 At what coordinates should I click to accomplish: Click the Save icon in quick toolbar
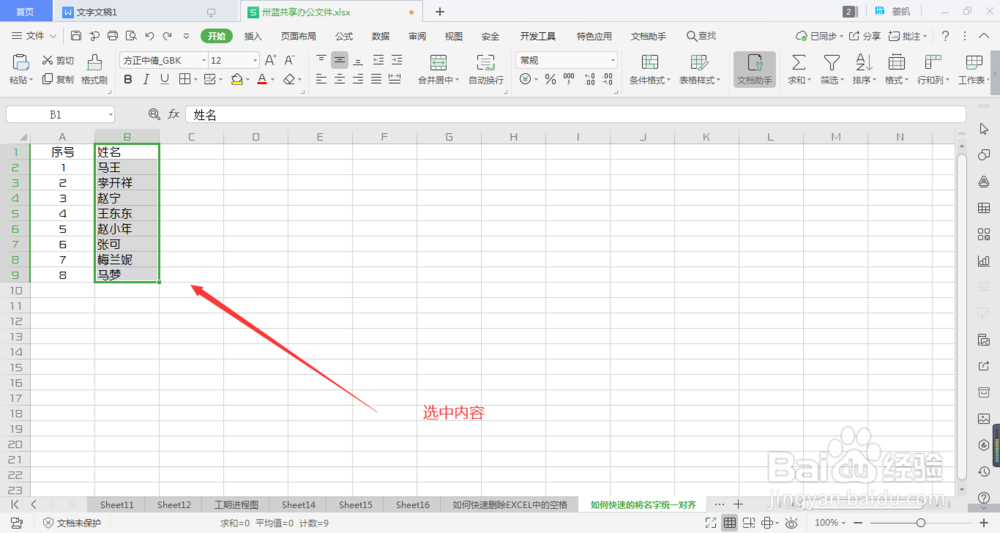pos(76,36)
